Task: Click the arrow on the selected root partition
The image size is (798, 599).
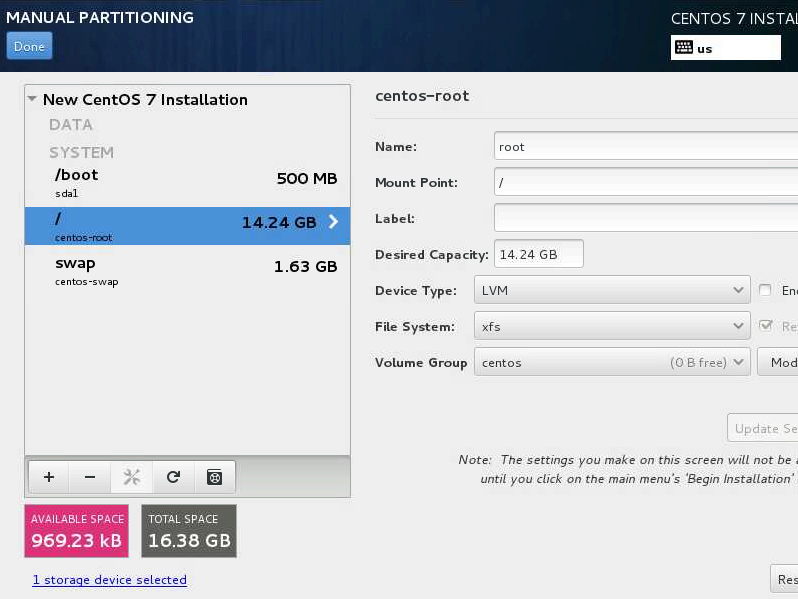Action: (334, 223)
